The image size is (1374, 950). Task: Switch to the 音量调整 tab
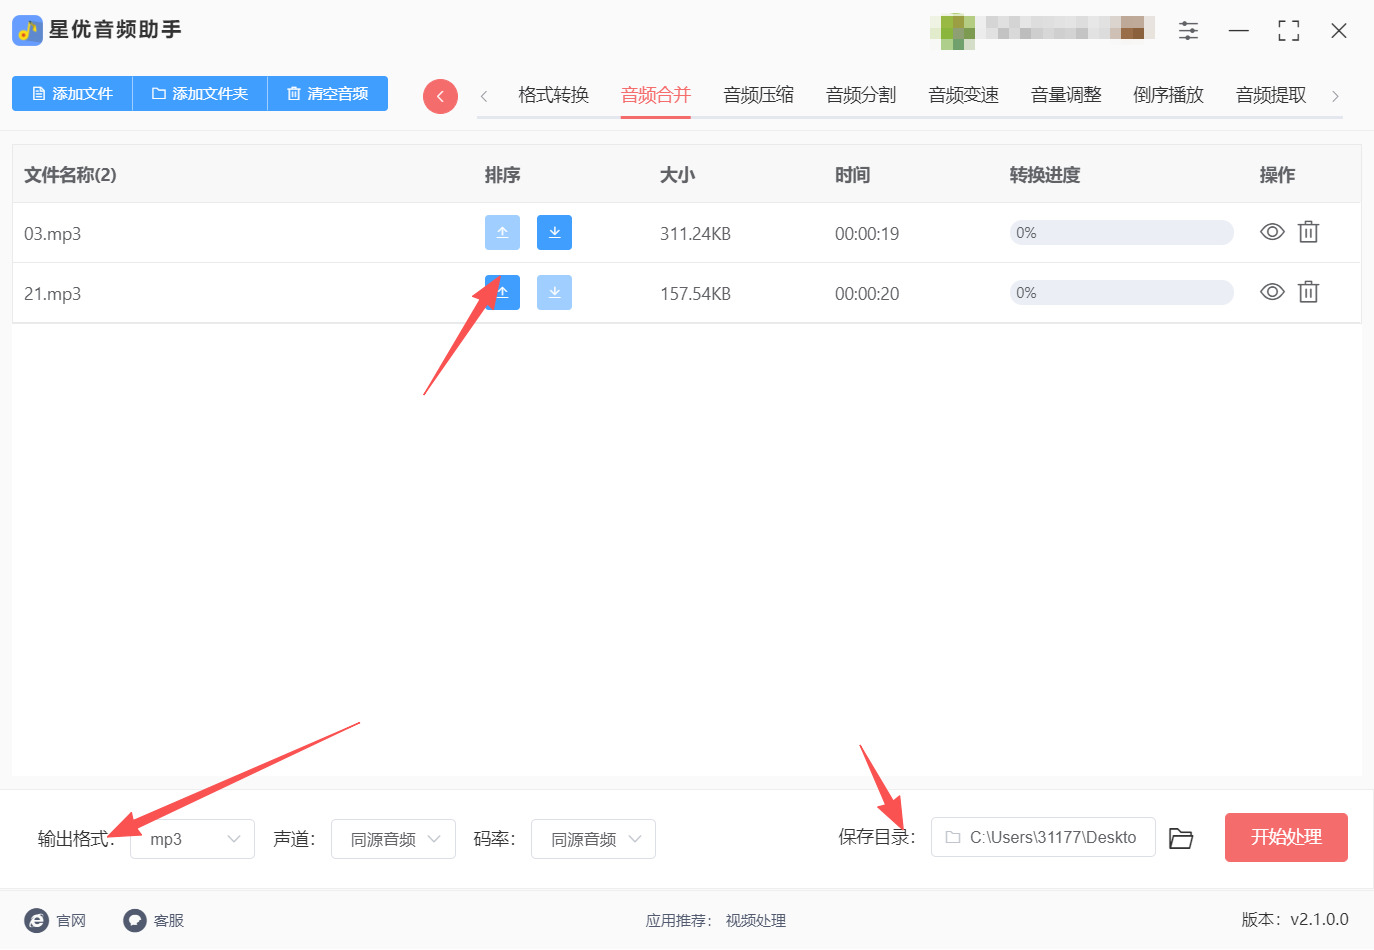pos(1066,95)
